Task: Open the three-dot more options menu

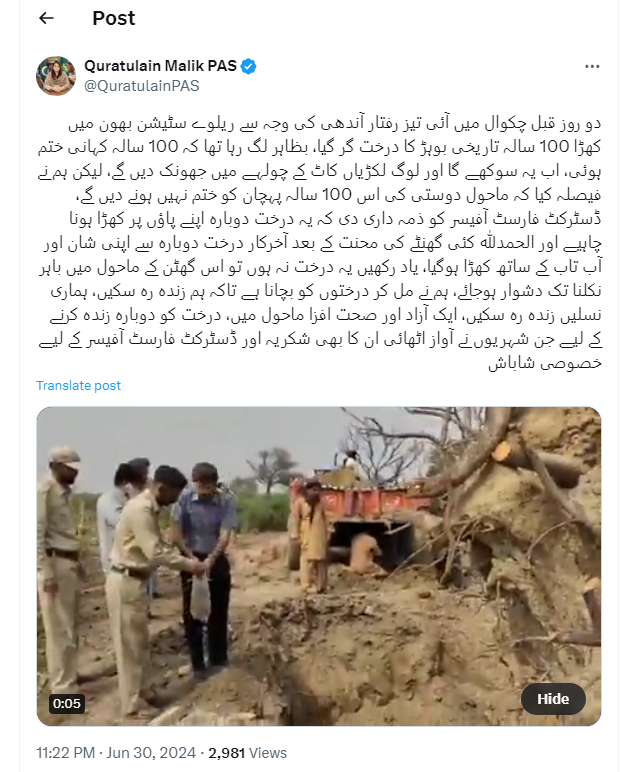Action: click(x=592, y=66)
